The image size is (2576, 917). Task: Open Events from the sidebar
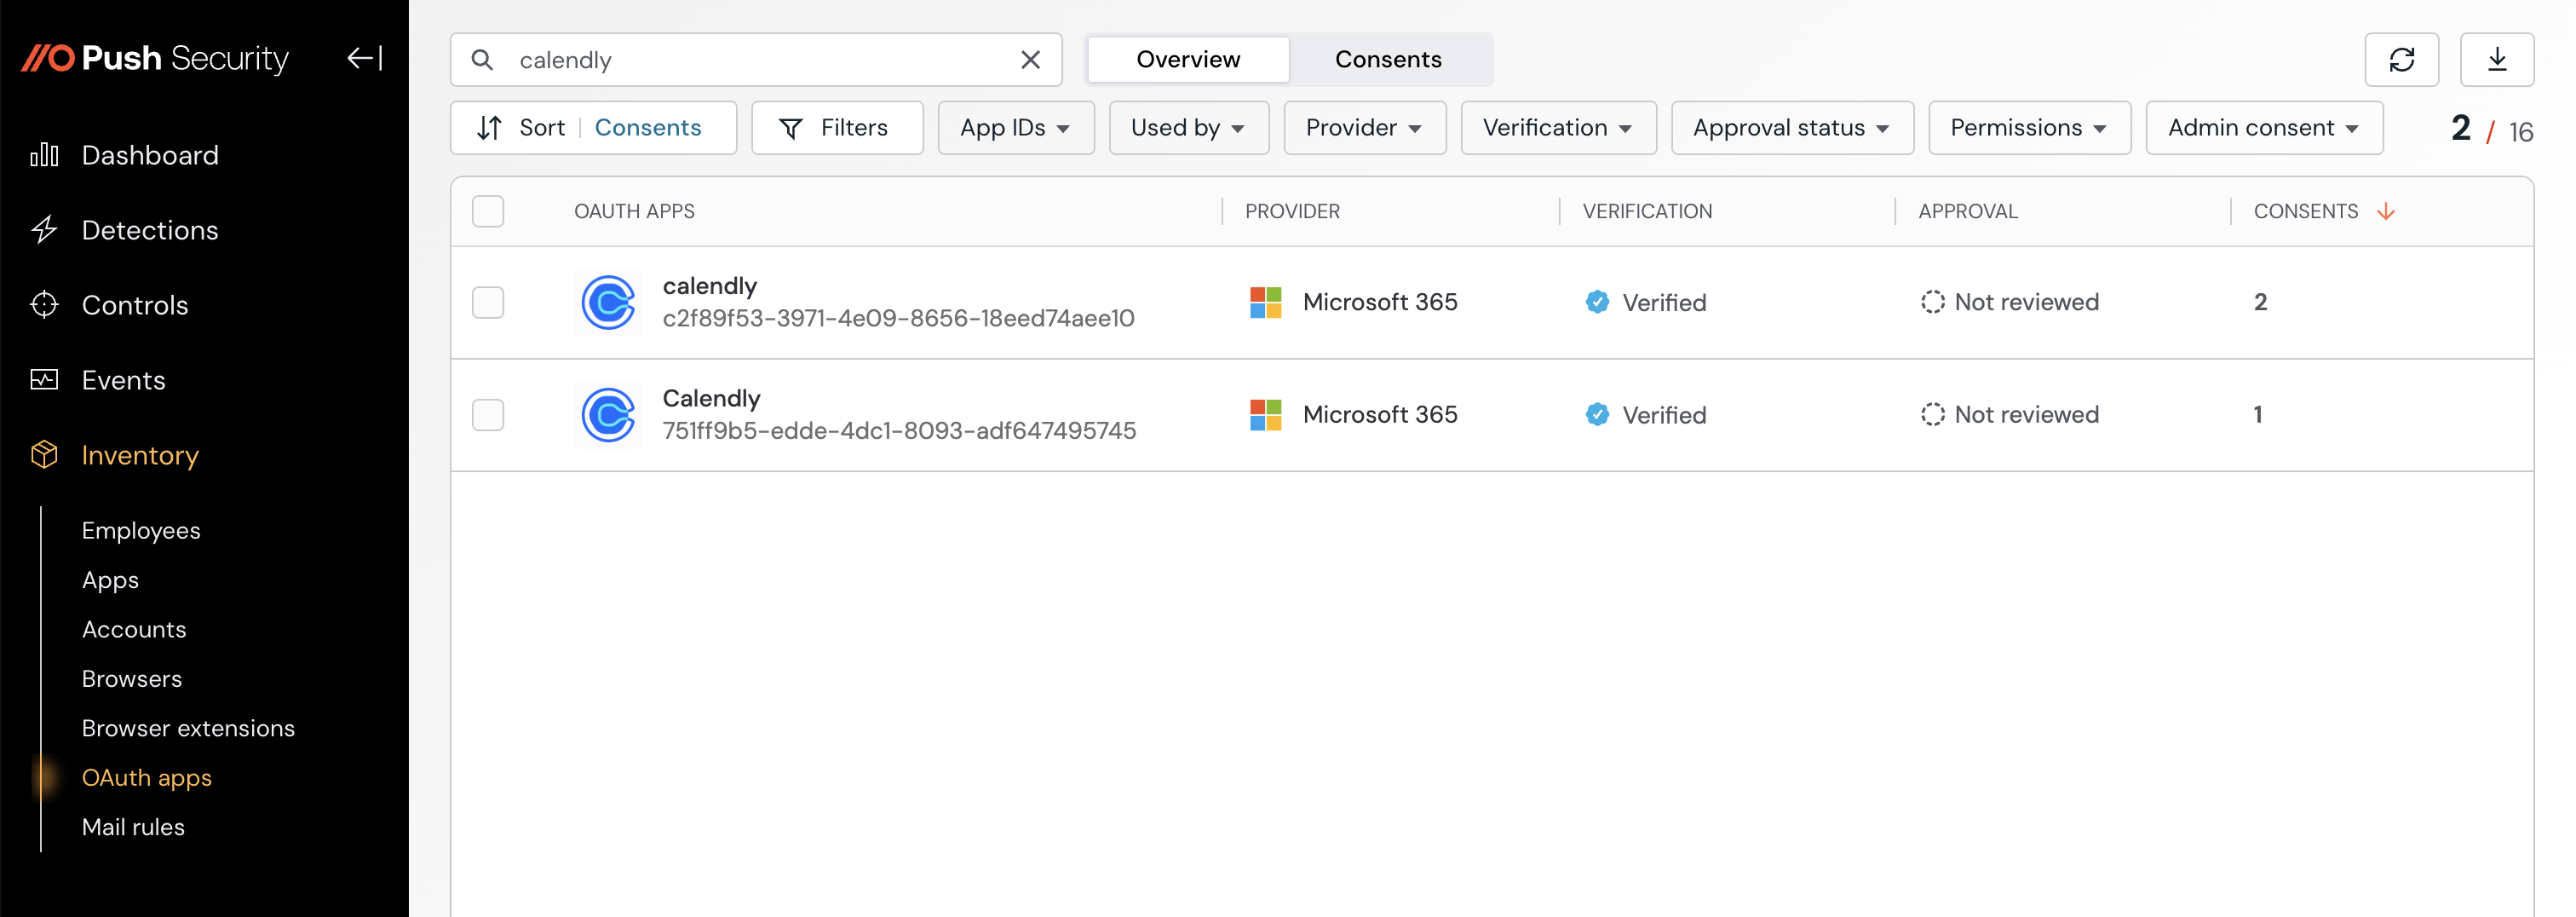(x=123, y=380)
